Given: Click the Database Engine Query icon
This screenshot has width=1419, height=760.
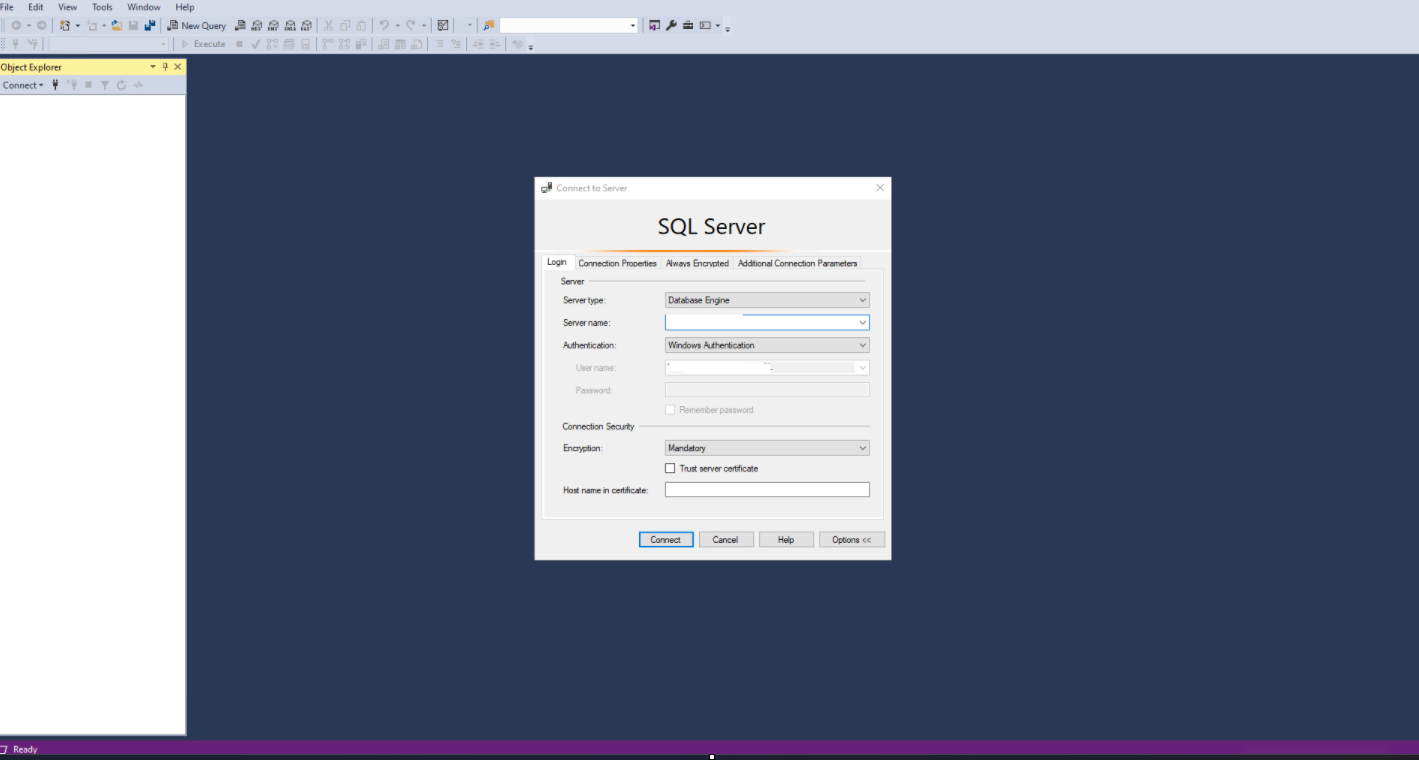Looking at the screenshot, I should (240, 25).
